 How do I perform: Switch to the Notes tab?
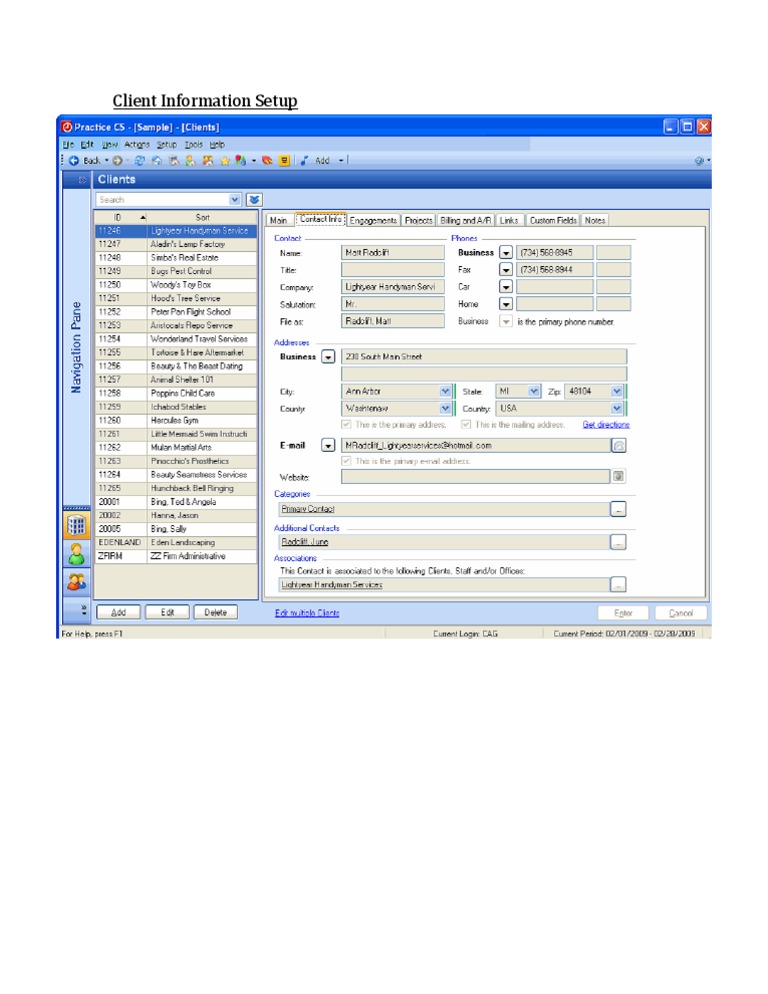[595, 221]
